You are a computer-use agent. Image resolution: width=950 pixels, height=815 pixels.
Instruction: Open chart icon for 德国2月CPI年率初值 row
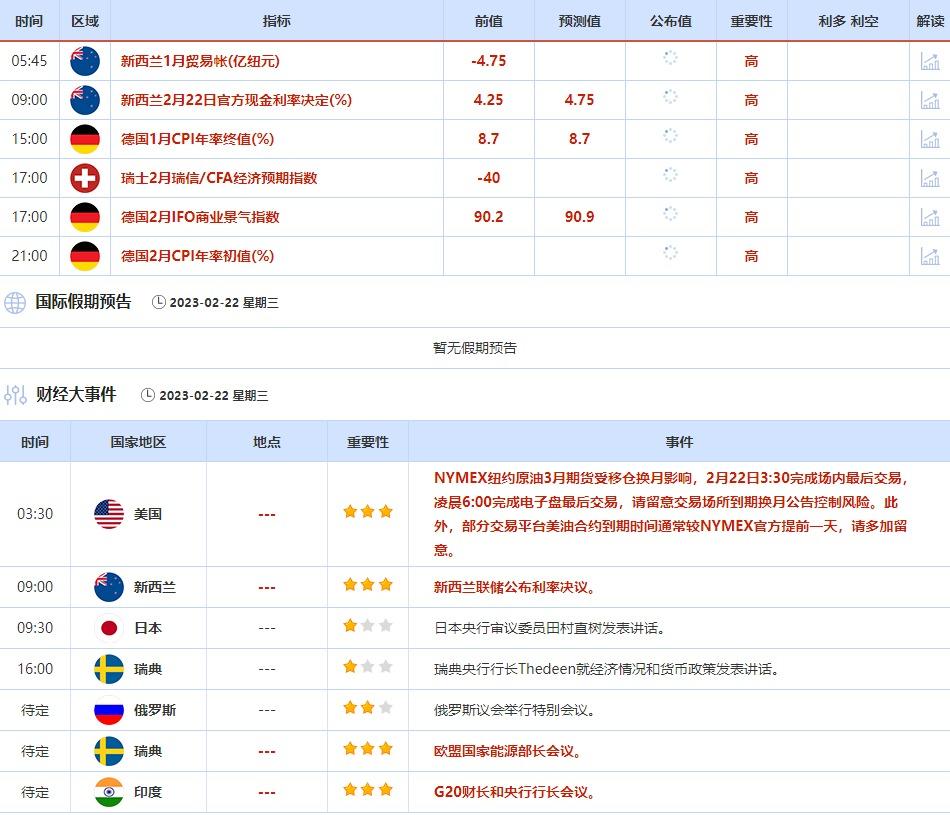[929, 256]
